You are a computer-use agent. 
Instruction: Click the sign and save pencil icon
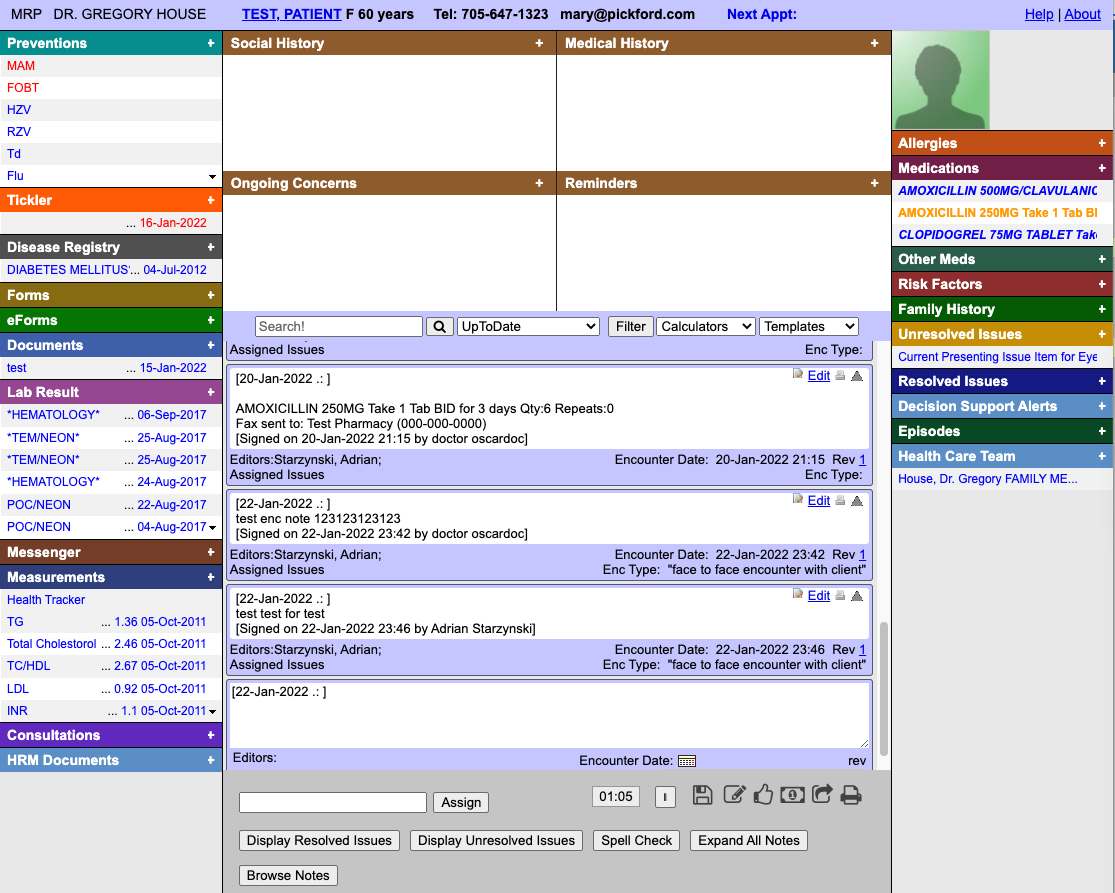pos(734,795)
